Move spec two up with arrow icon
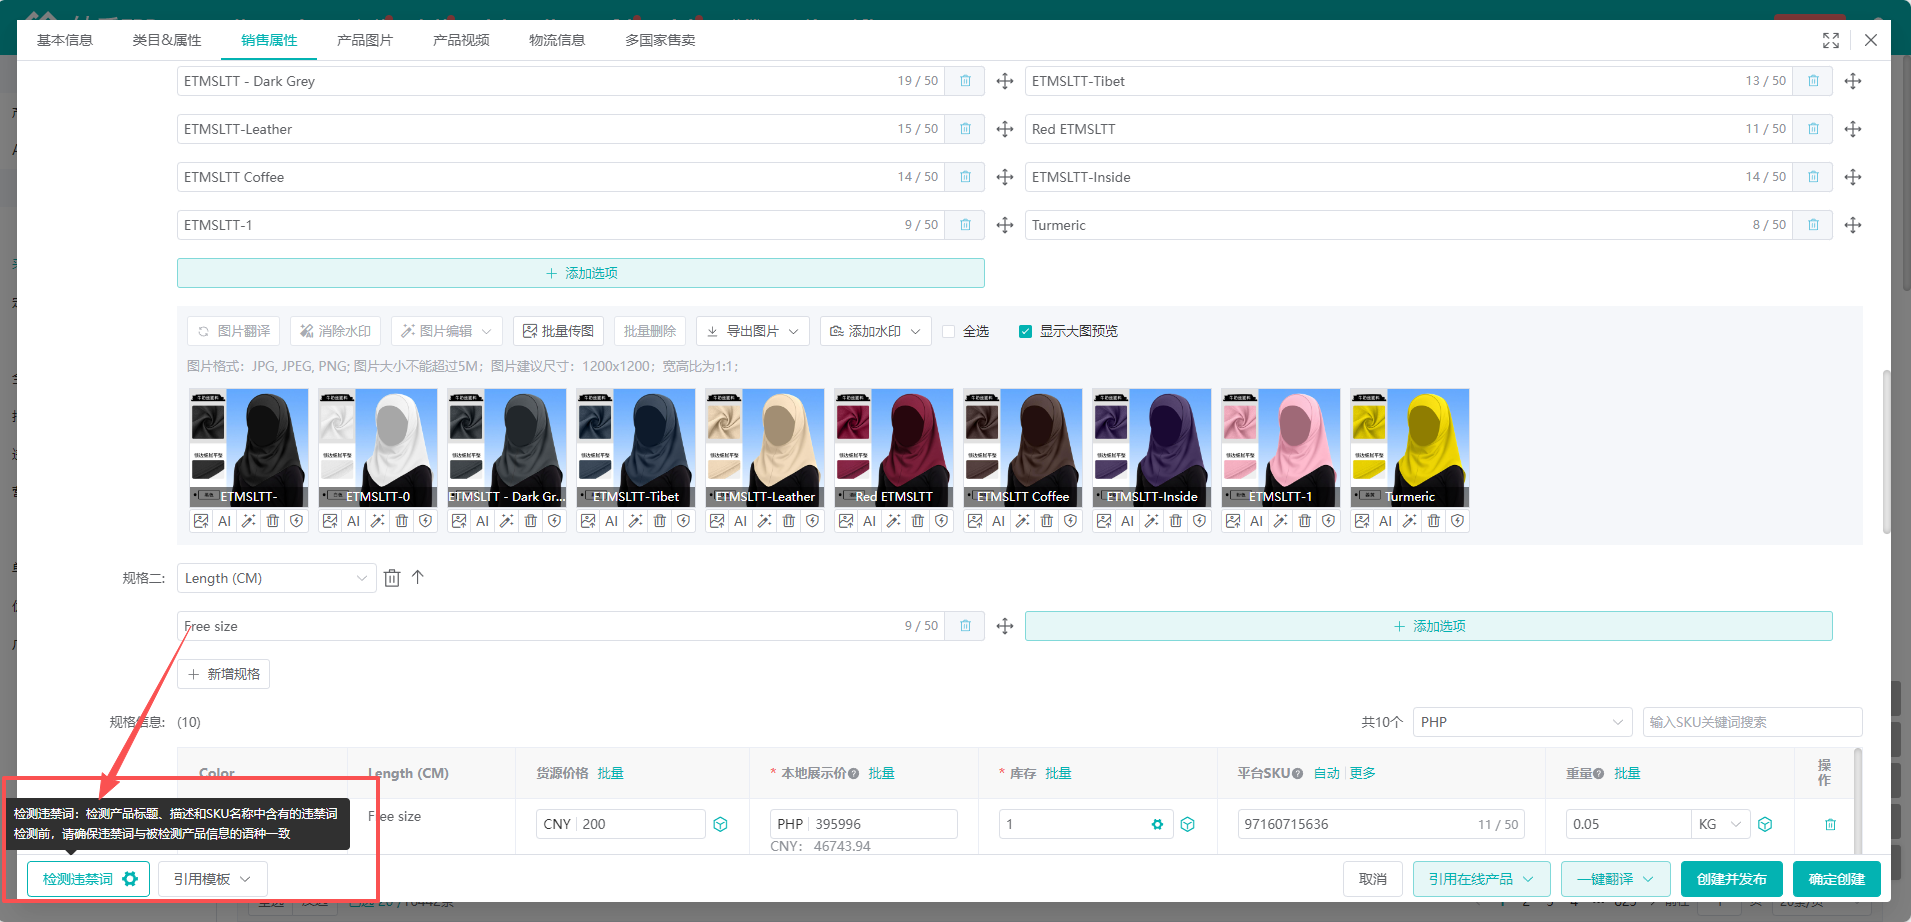The width and height of the screenshot is (1911, 922). coord(418,577)
